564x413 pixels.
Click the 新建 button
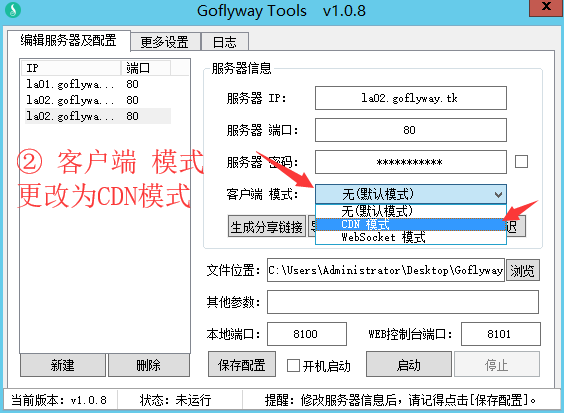pos(63,365)
